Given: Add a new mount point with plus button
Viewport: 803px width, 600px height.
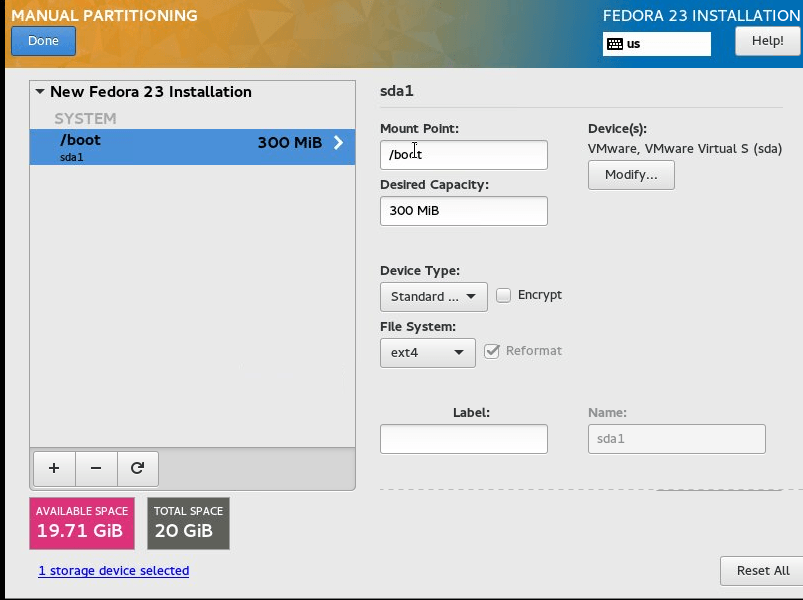Looking at the screenshot, I should [54, 468].
